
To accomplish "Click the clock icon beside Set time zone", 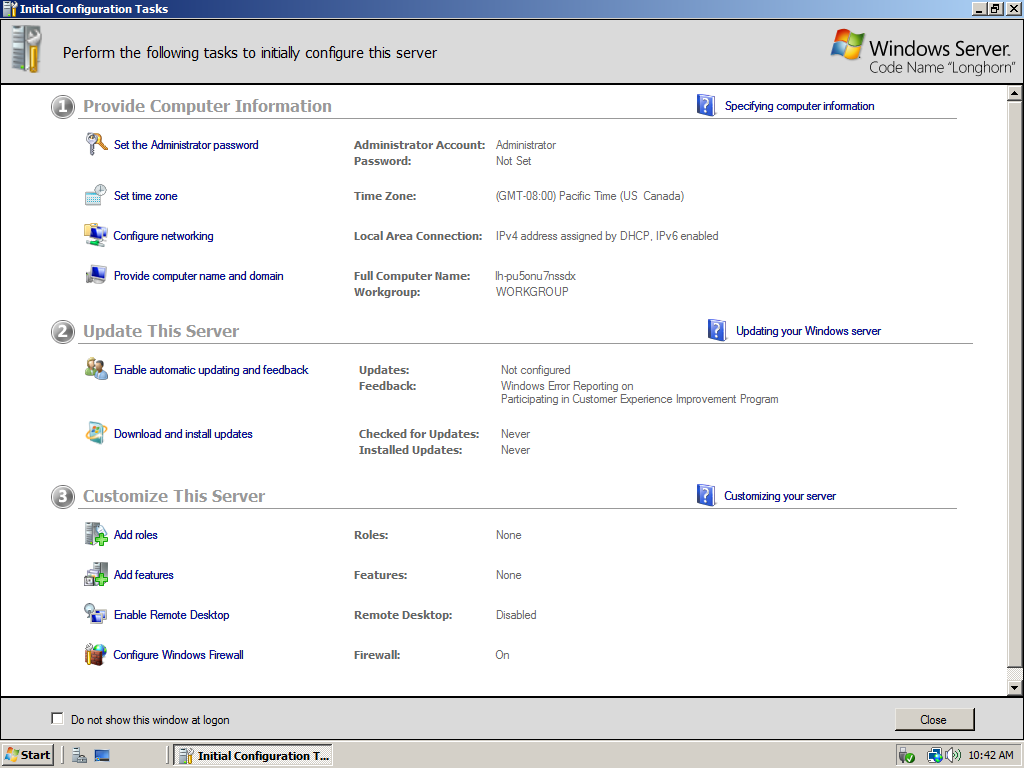I will [x=96, y=196].
